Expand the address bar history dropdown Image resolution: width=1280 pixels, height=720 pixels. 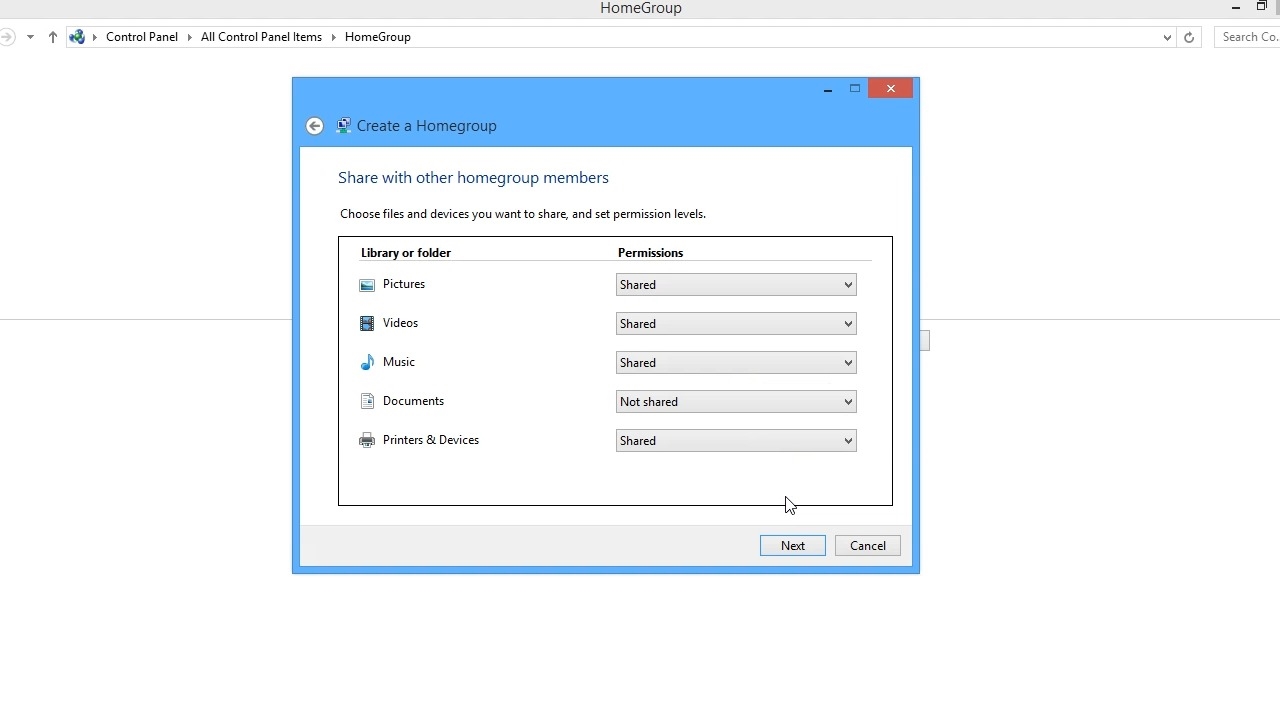pyautogui.click(x=1167, y=37)
